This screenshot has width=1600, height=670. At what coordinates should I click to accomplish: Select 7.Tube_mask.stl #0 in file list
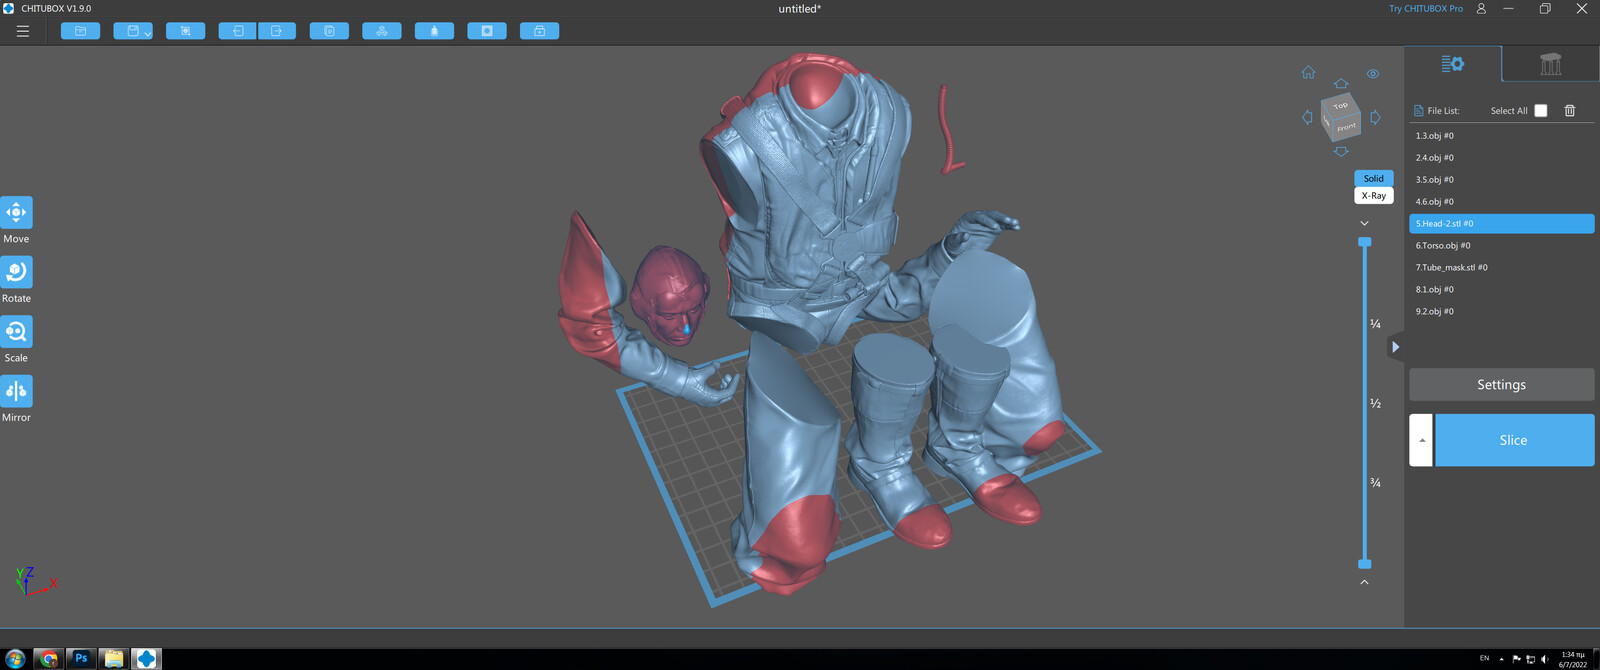click(1501, 268)
